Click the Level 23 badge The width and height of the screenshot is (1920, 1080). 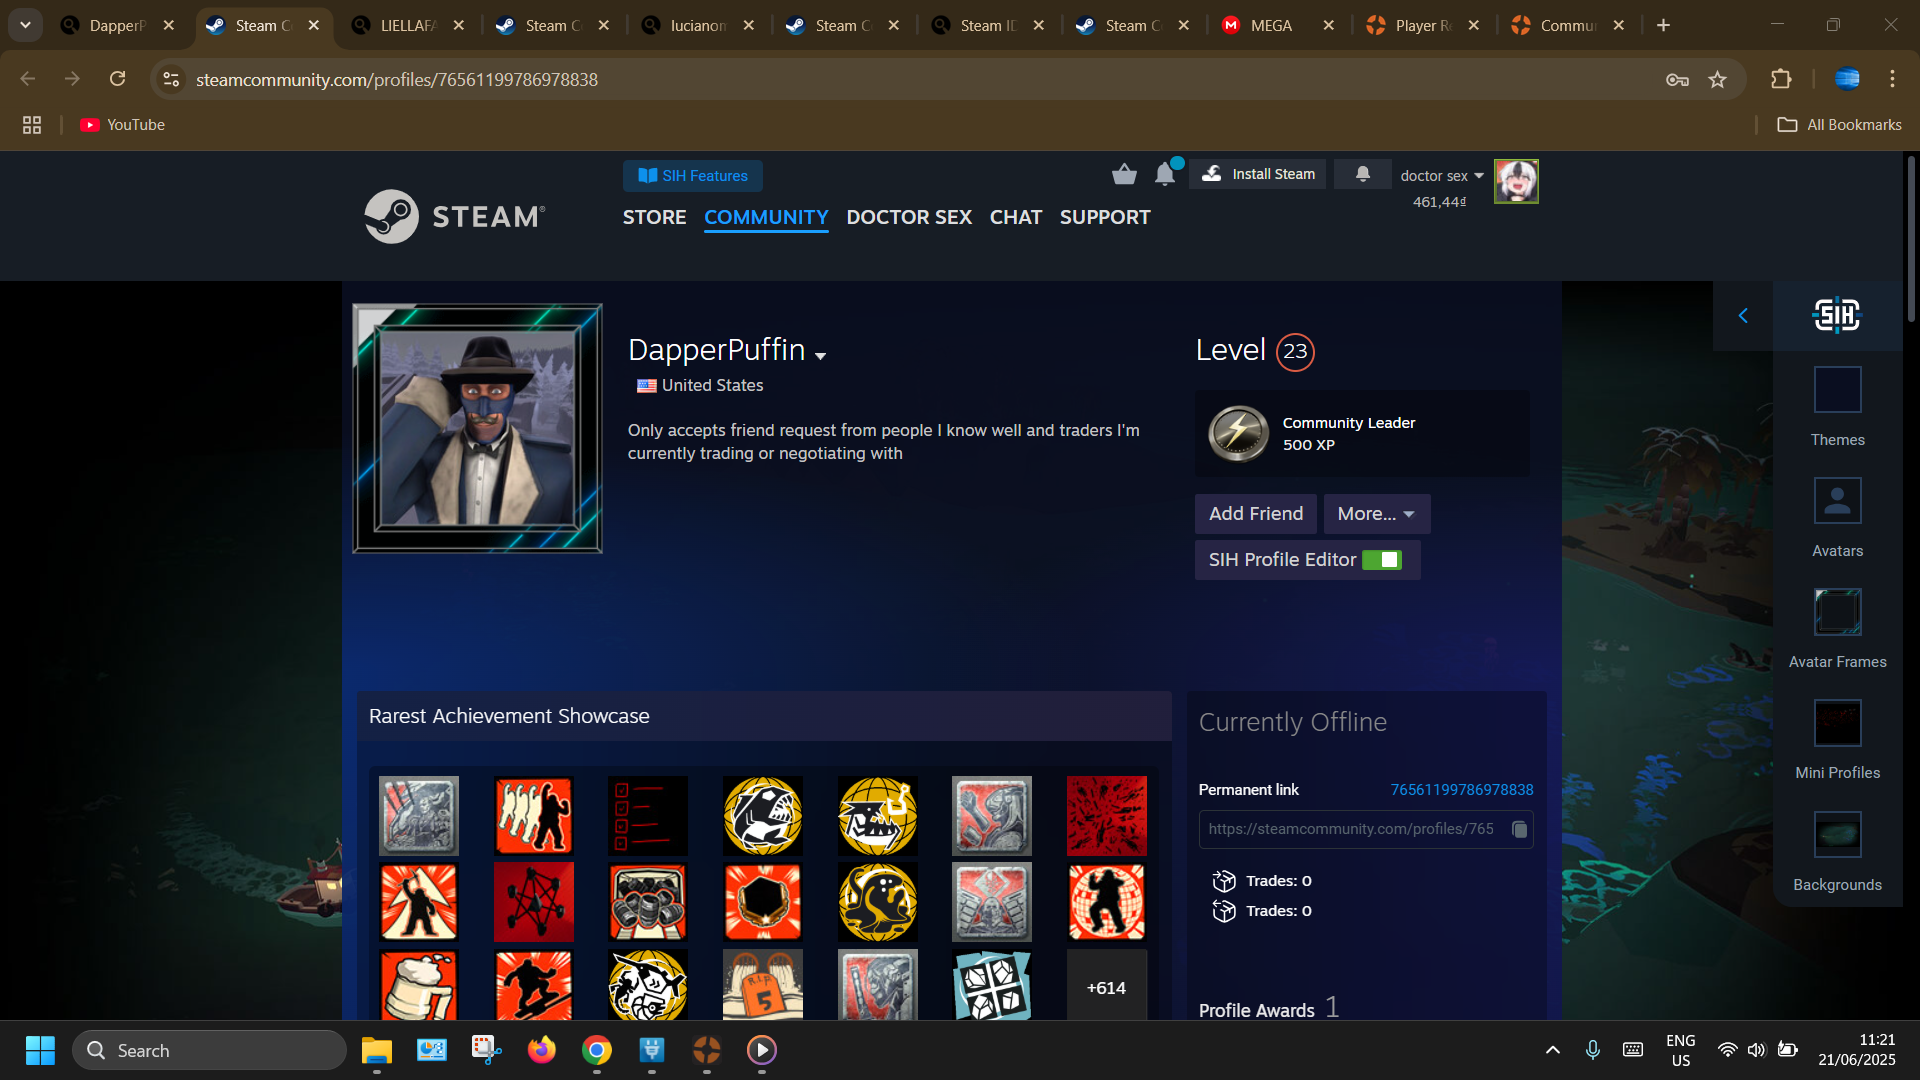tap(1295, 352)
